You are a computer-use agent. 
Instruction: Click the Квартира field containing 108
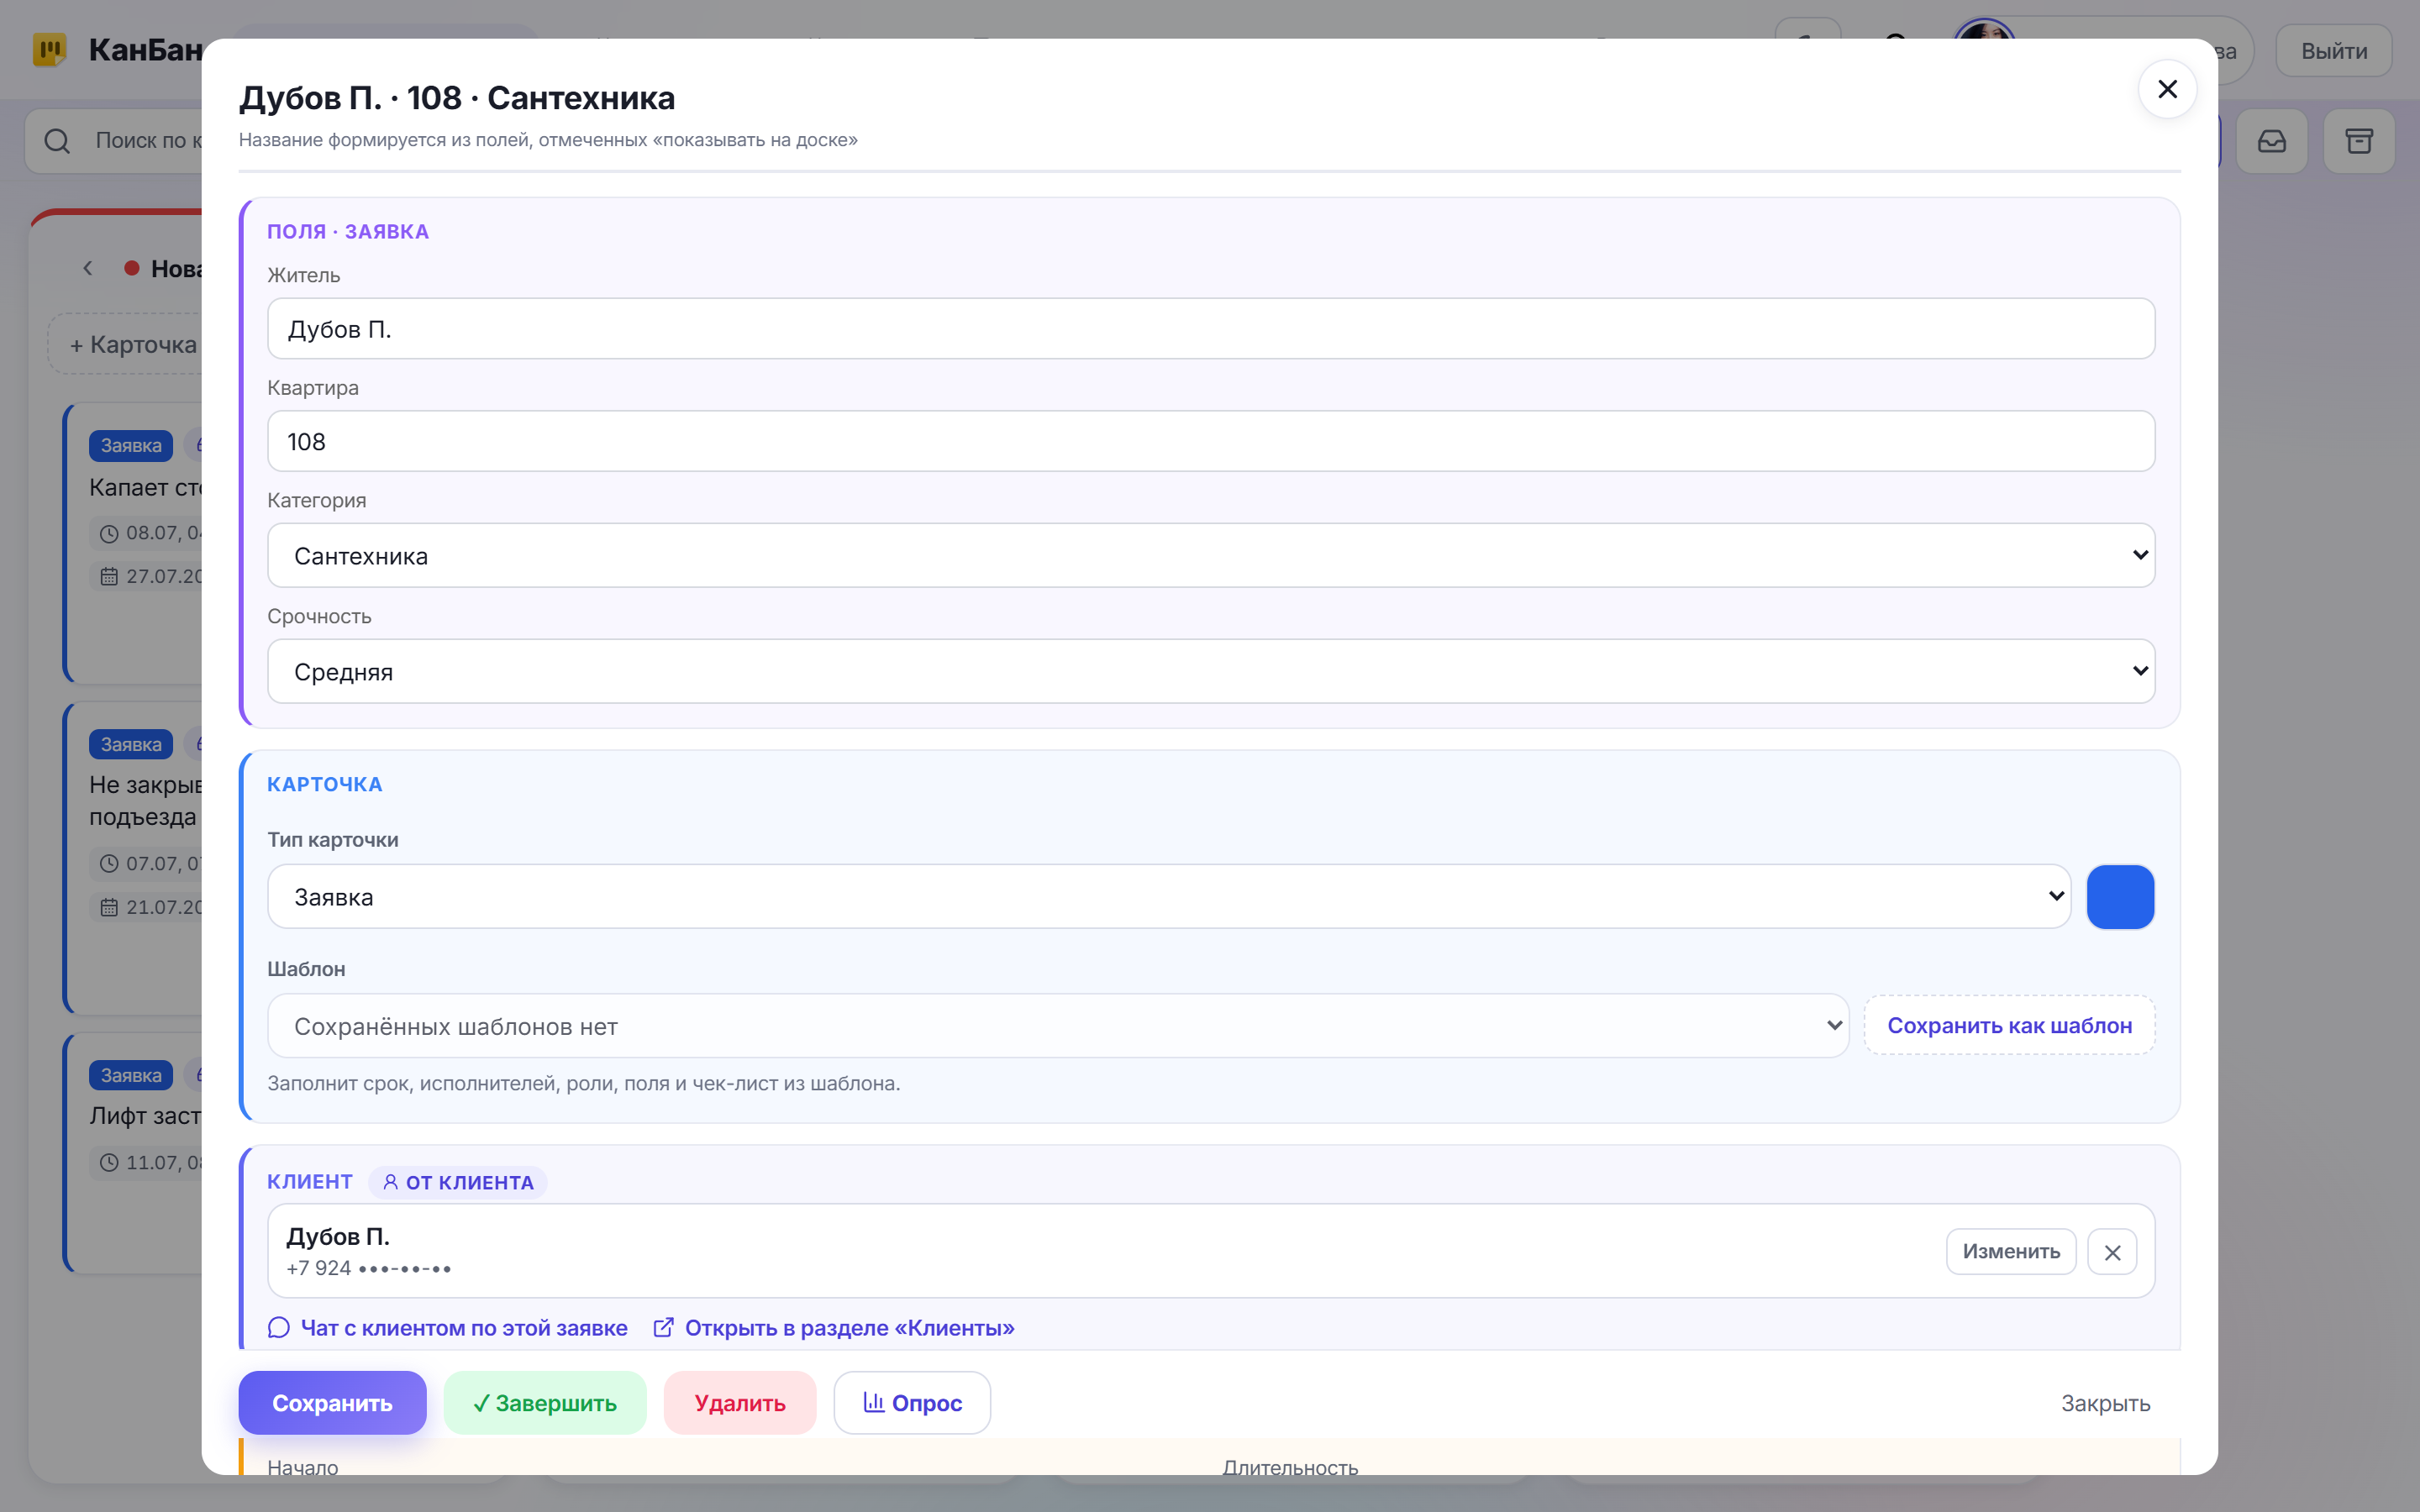pyautogui.click(x=1211, y=441)
